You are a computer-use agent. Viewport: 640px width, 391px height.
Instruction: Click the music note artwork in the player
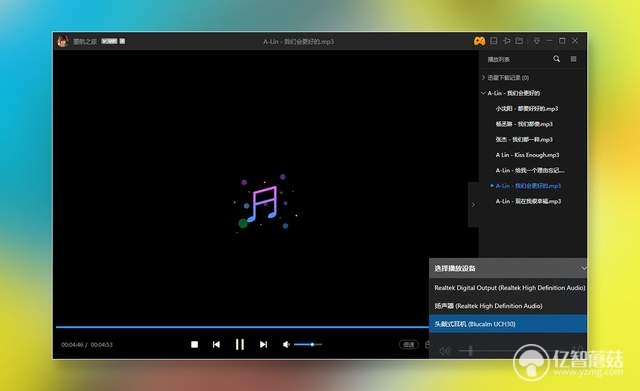[x=264, y=203]
